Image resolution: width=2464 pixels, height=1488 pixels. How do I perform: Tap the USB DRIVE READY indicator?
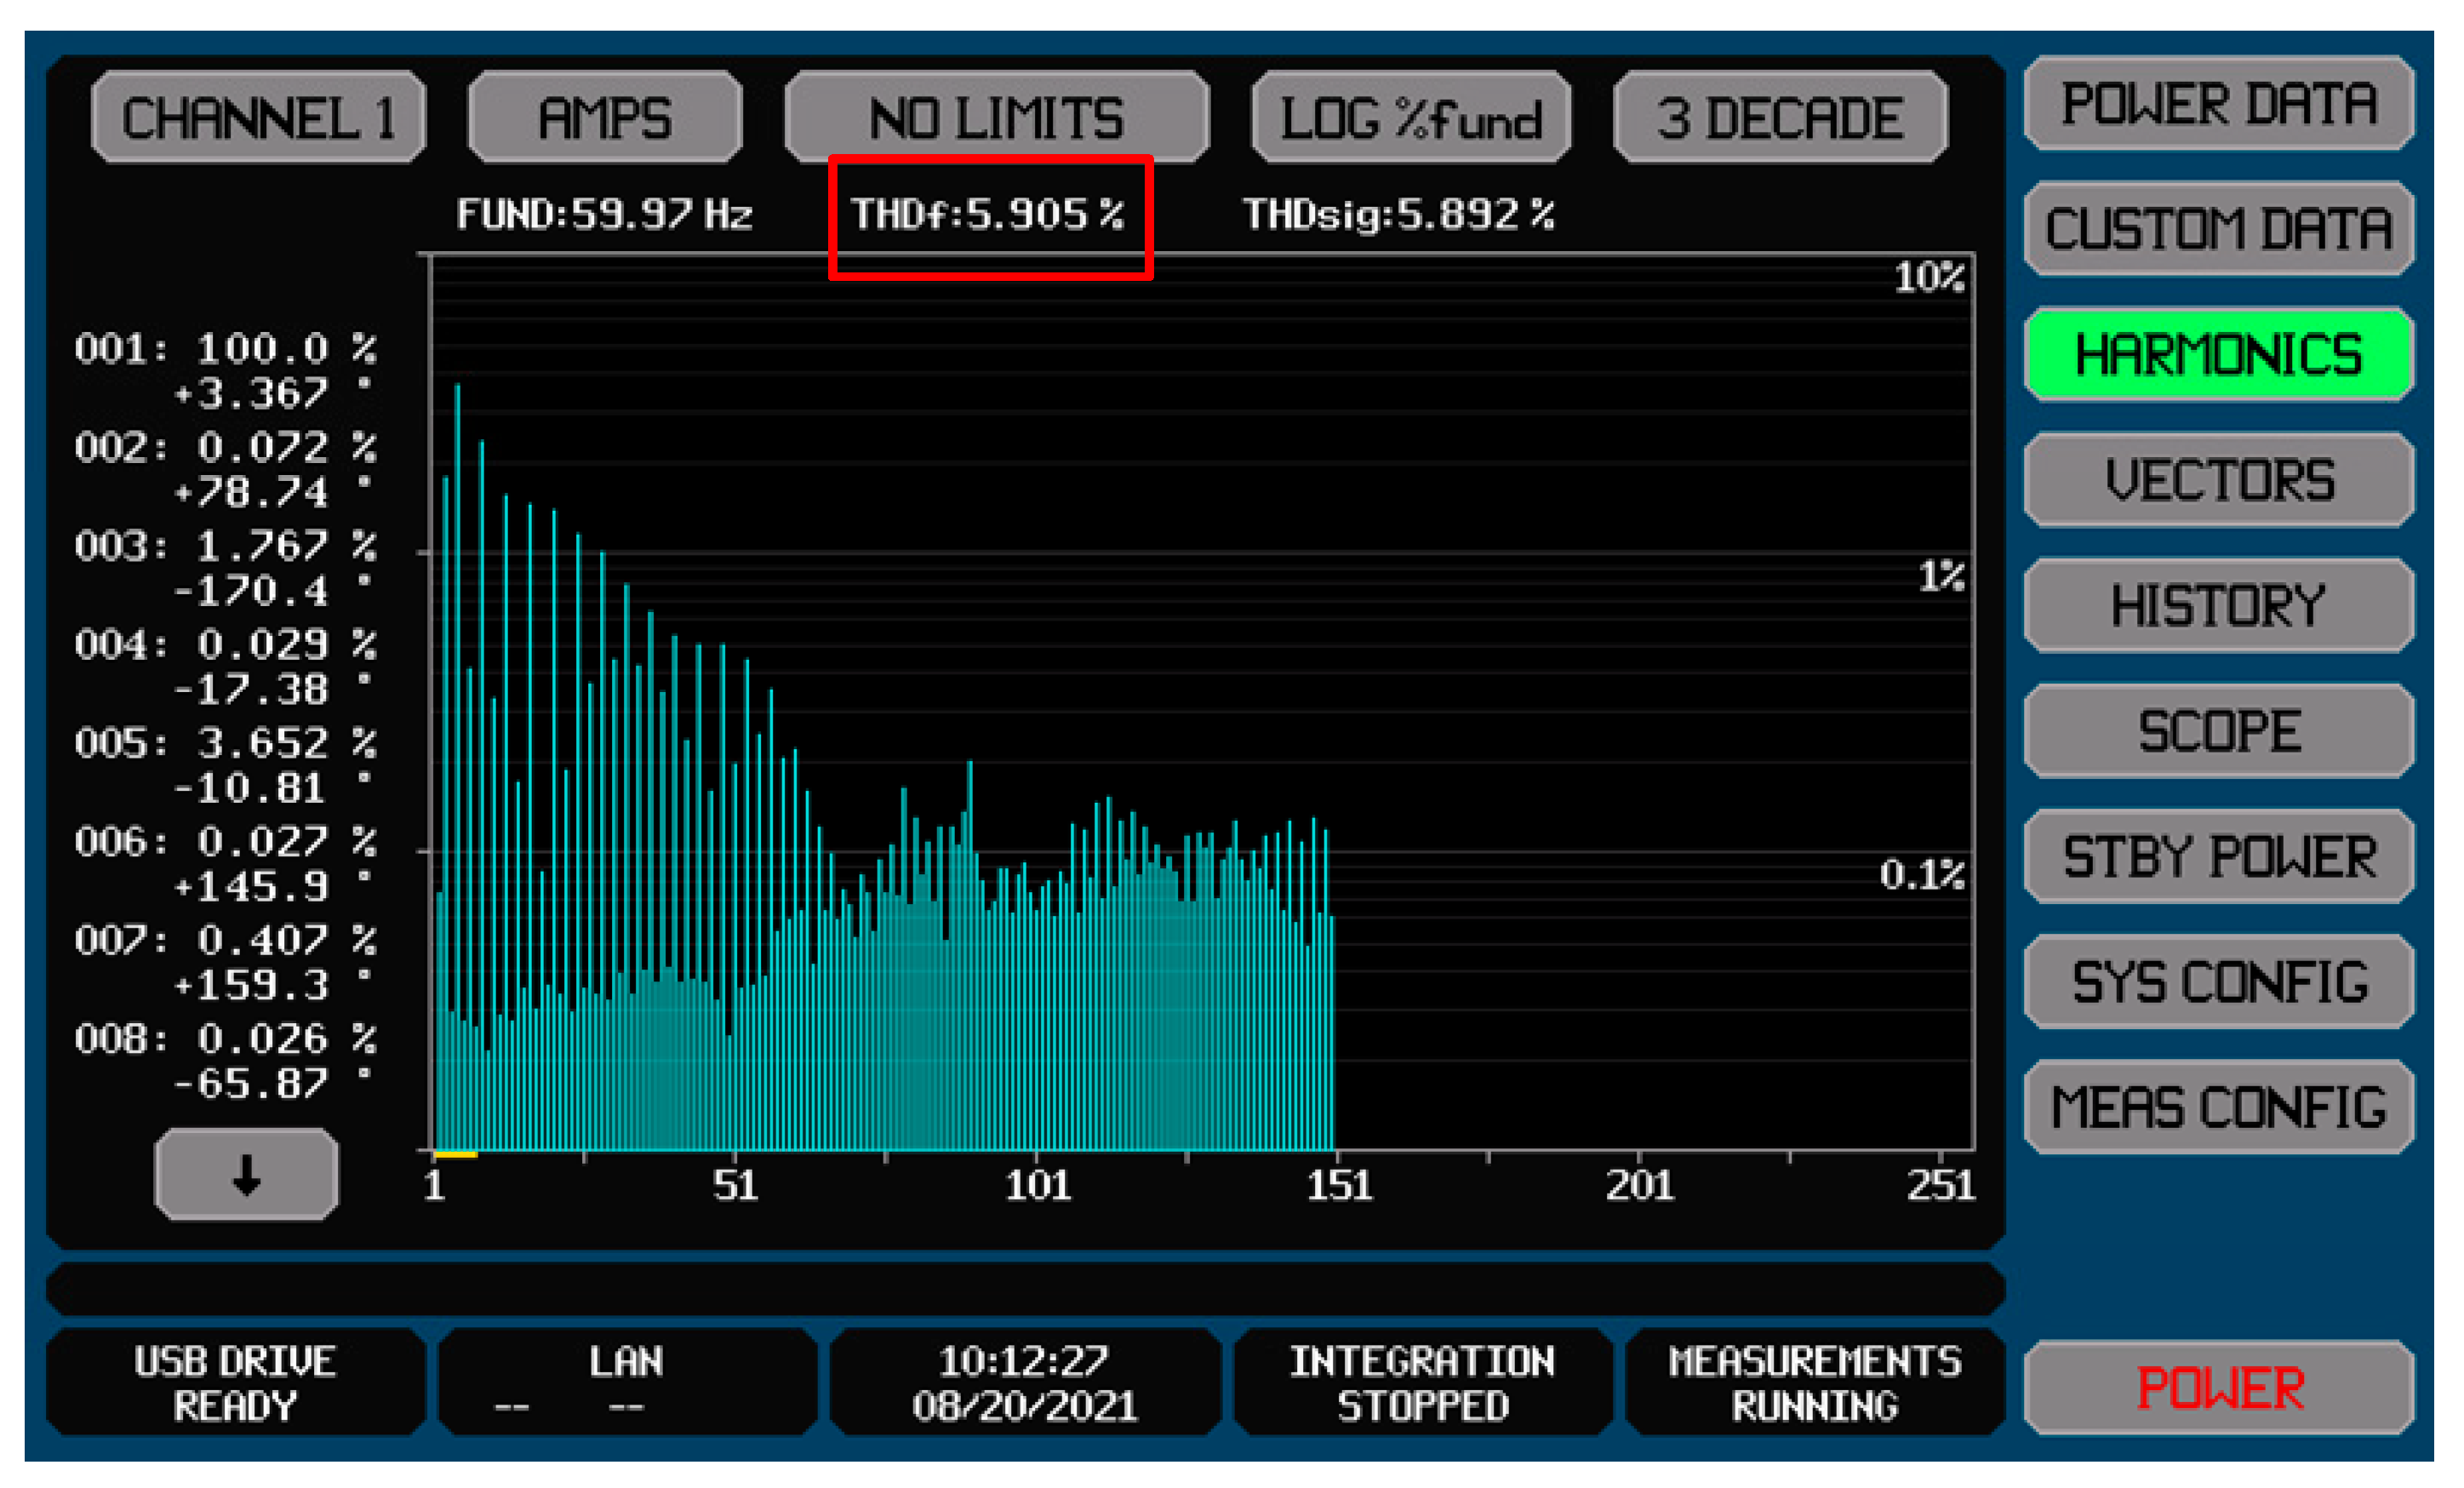point(236,1383)
